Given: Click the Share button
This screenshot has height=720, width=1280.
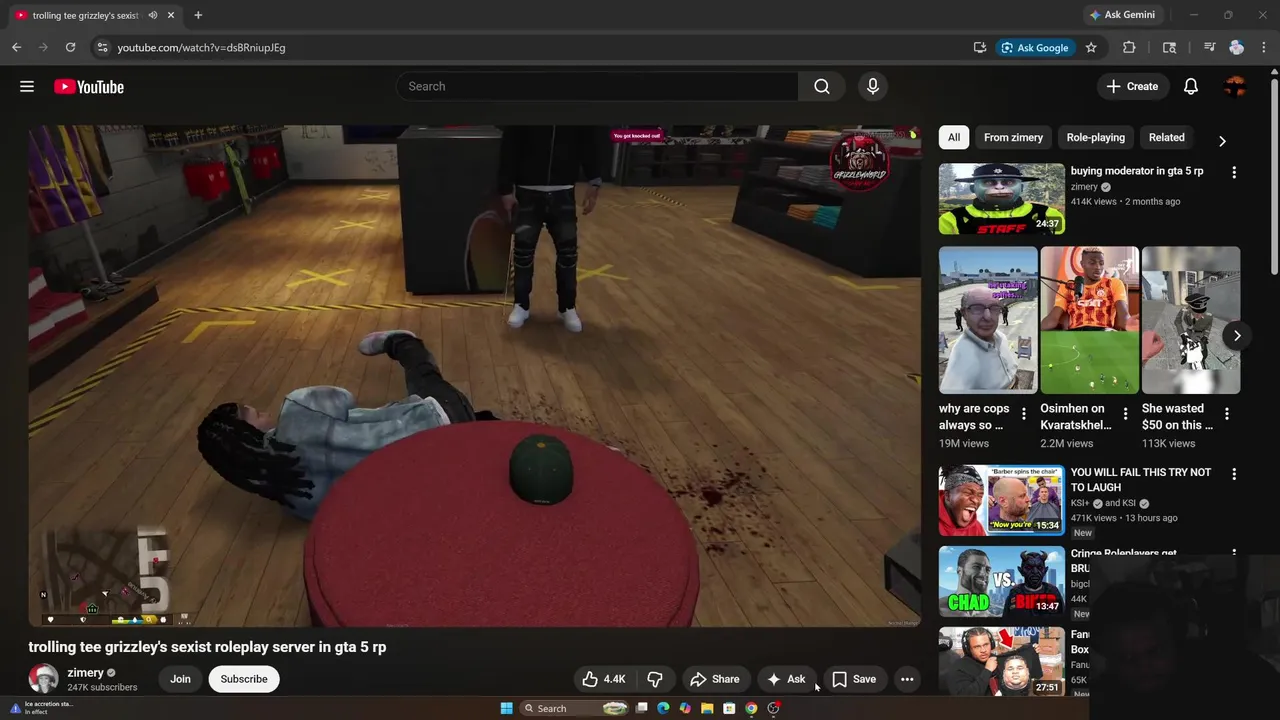Looking at the screenshot, I should [714, 679].
